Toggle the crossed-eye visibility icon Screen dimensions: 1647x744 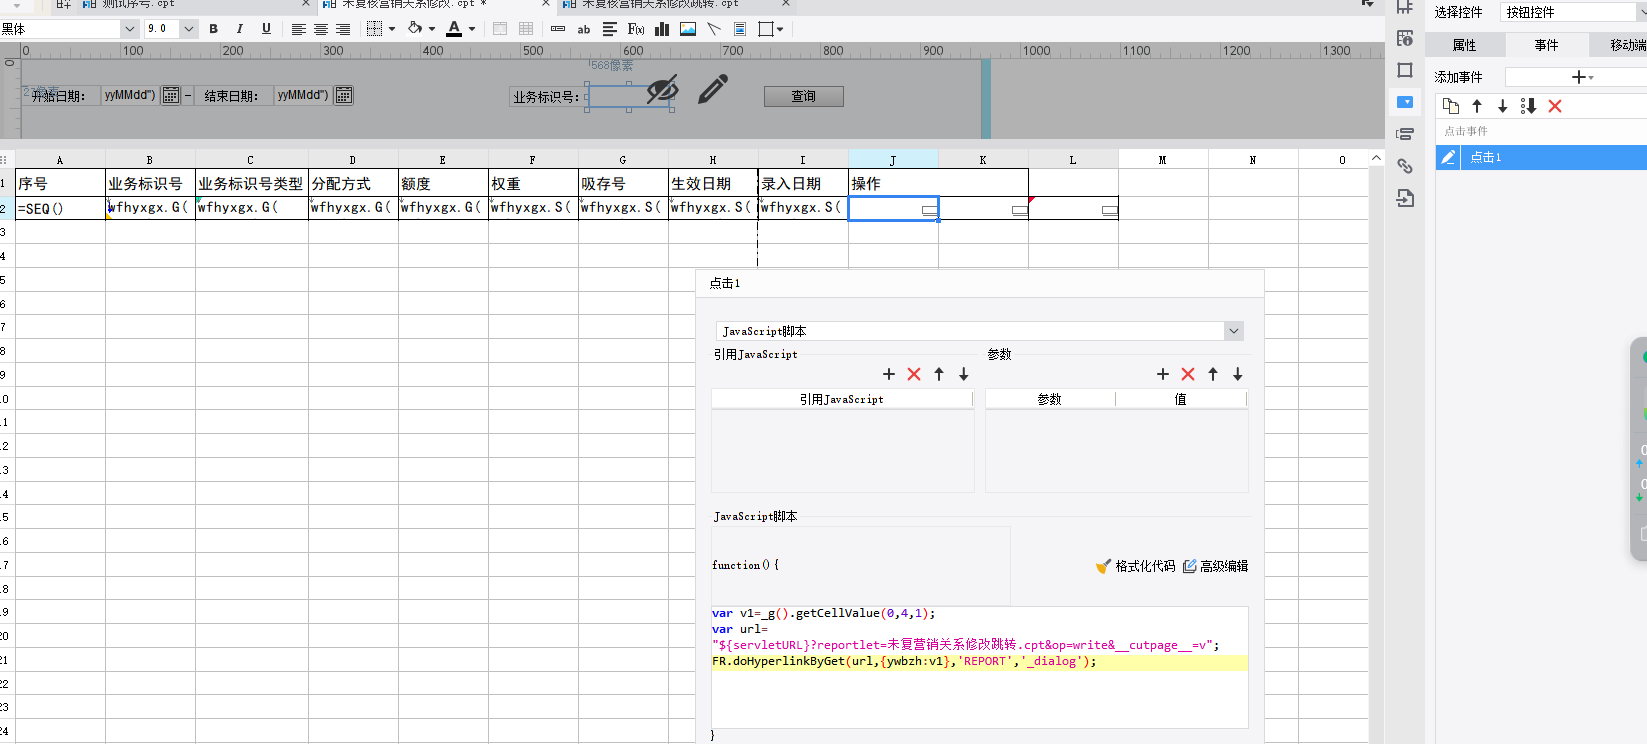coord(662,90)
